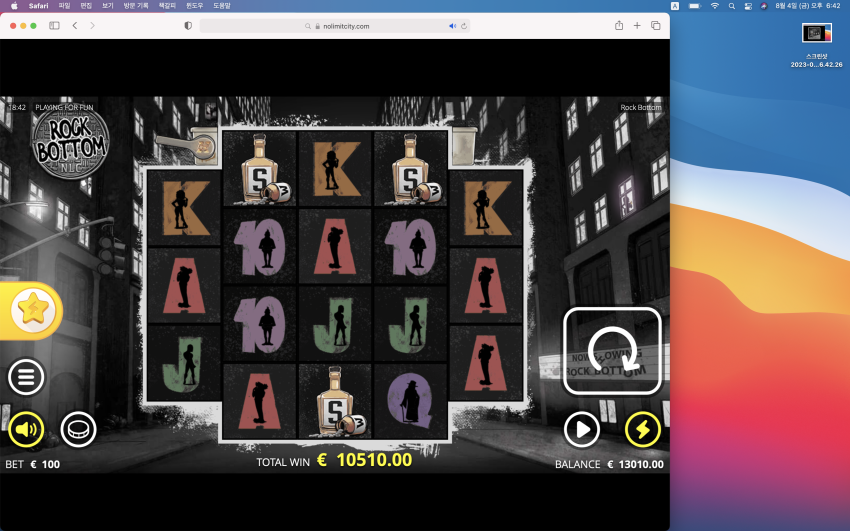
Task: Click the Rock Bottom game logo
Action: point(70,144)
